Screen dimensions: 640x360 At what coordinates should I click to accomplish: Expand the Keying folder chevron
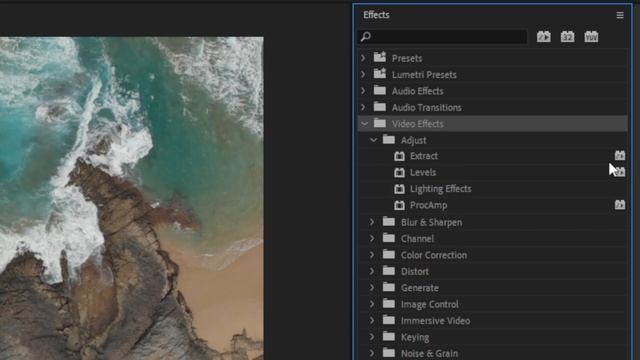click(x=372, y=337)
